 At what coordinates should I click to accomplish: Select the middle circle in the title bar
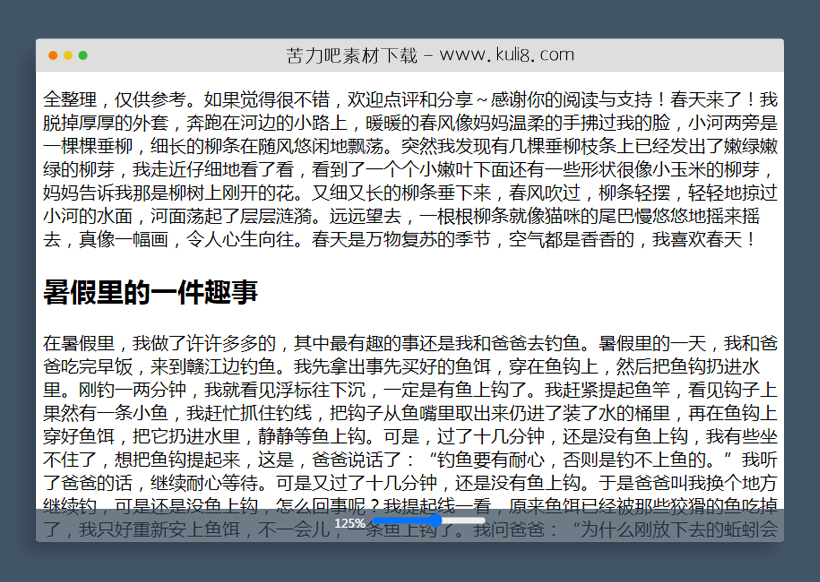[69, 55]
